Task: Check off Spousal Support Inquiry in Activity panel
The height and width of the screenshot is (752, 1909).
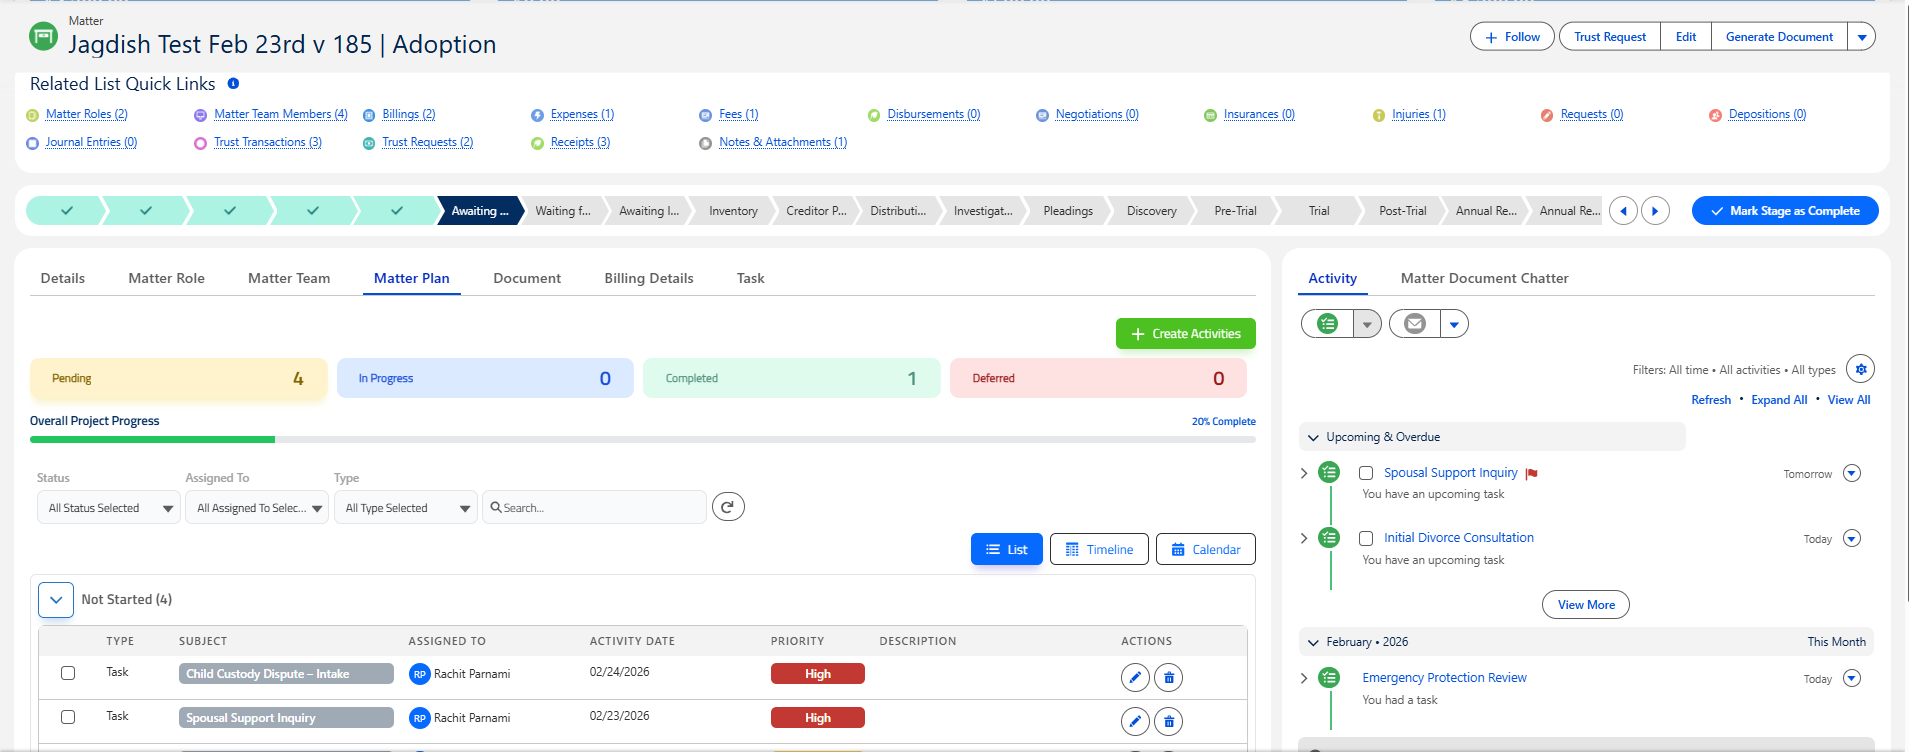Action: click(1366, 473)
